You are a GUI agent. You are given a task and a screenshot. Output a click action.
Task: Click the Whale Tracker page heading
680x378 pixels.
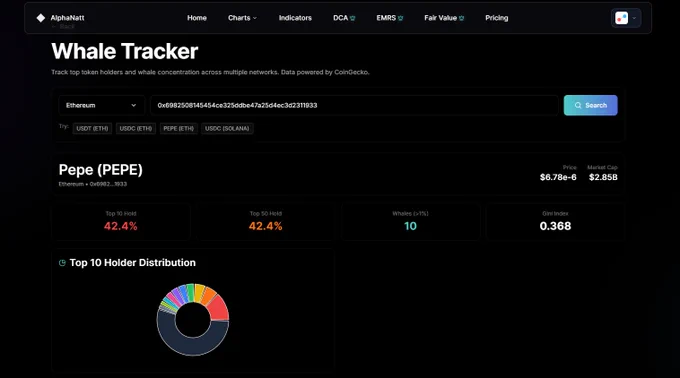coord(125,51)
